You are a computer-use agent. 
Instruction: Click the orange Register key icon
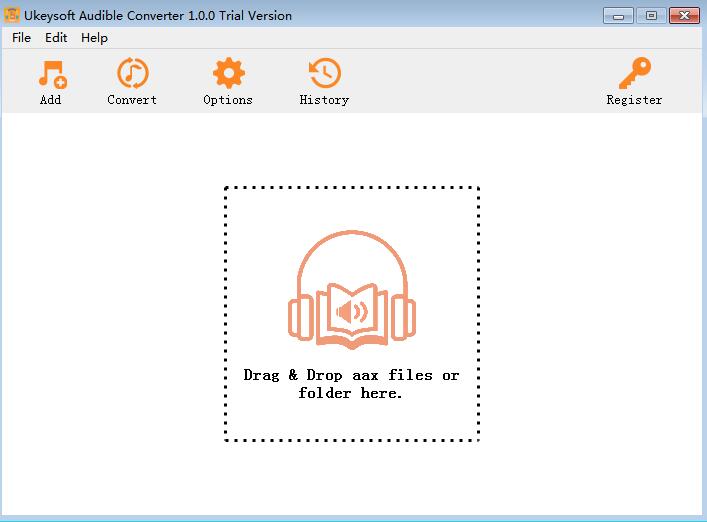635,73
